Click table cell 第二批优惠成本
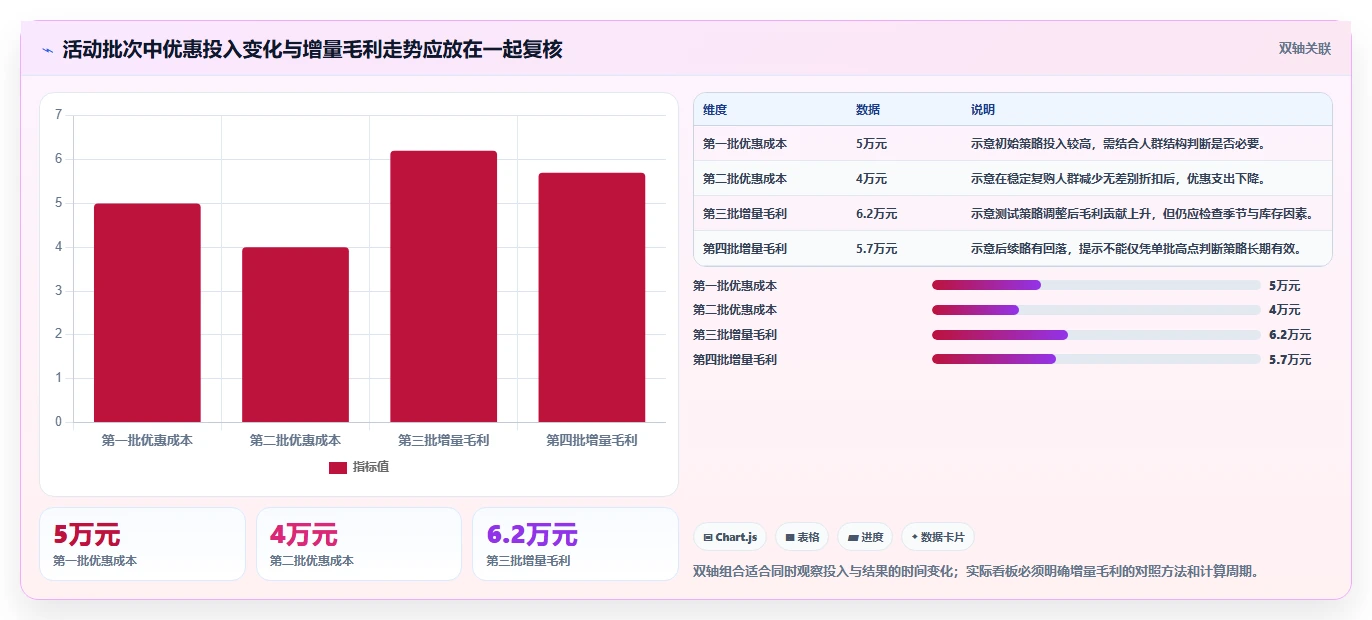This screenshot has width=1372, height=620. coord(745,179)
